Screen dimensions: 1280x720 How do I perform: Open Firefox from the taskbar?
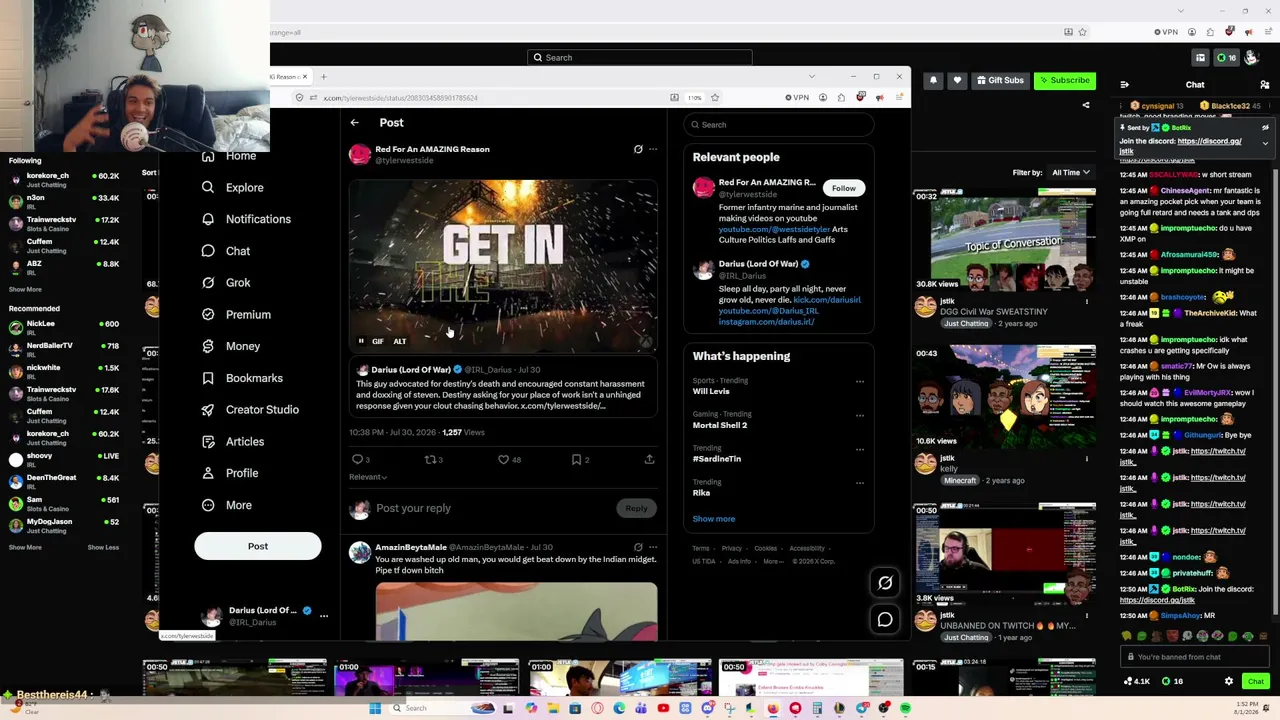[773, 708]
